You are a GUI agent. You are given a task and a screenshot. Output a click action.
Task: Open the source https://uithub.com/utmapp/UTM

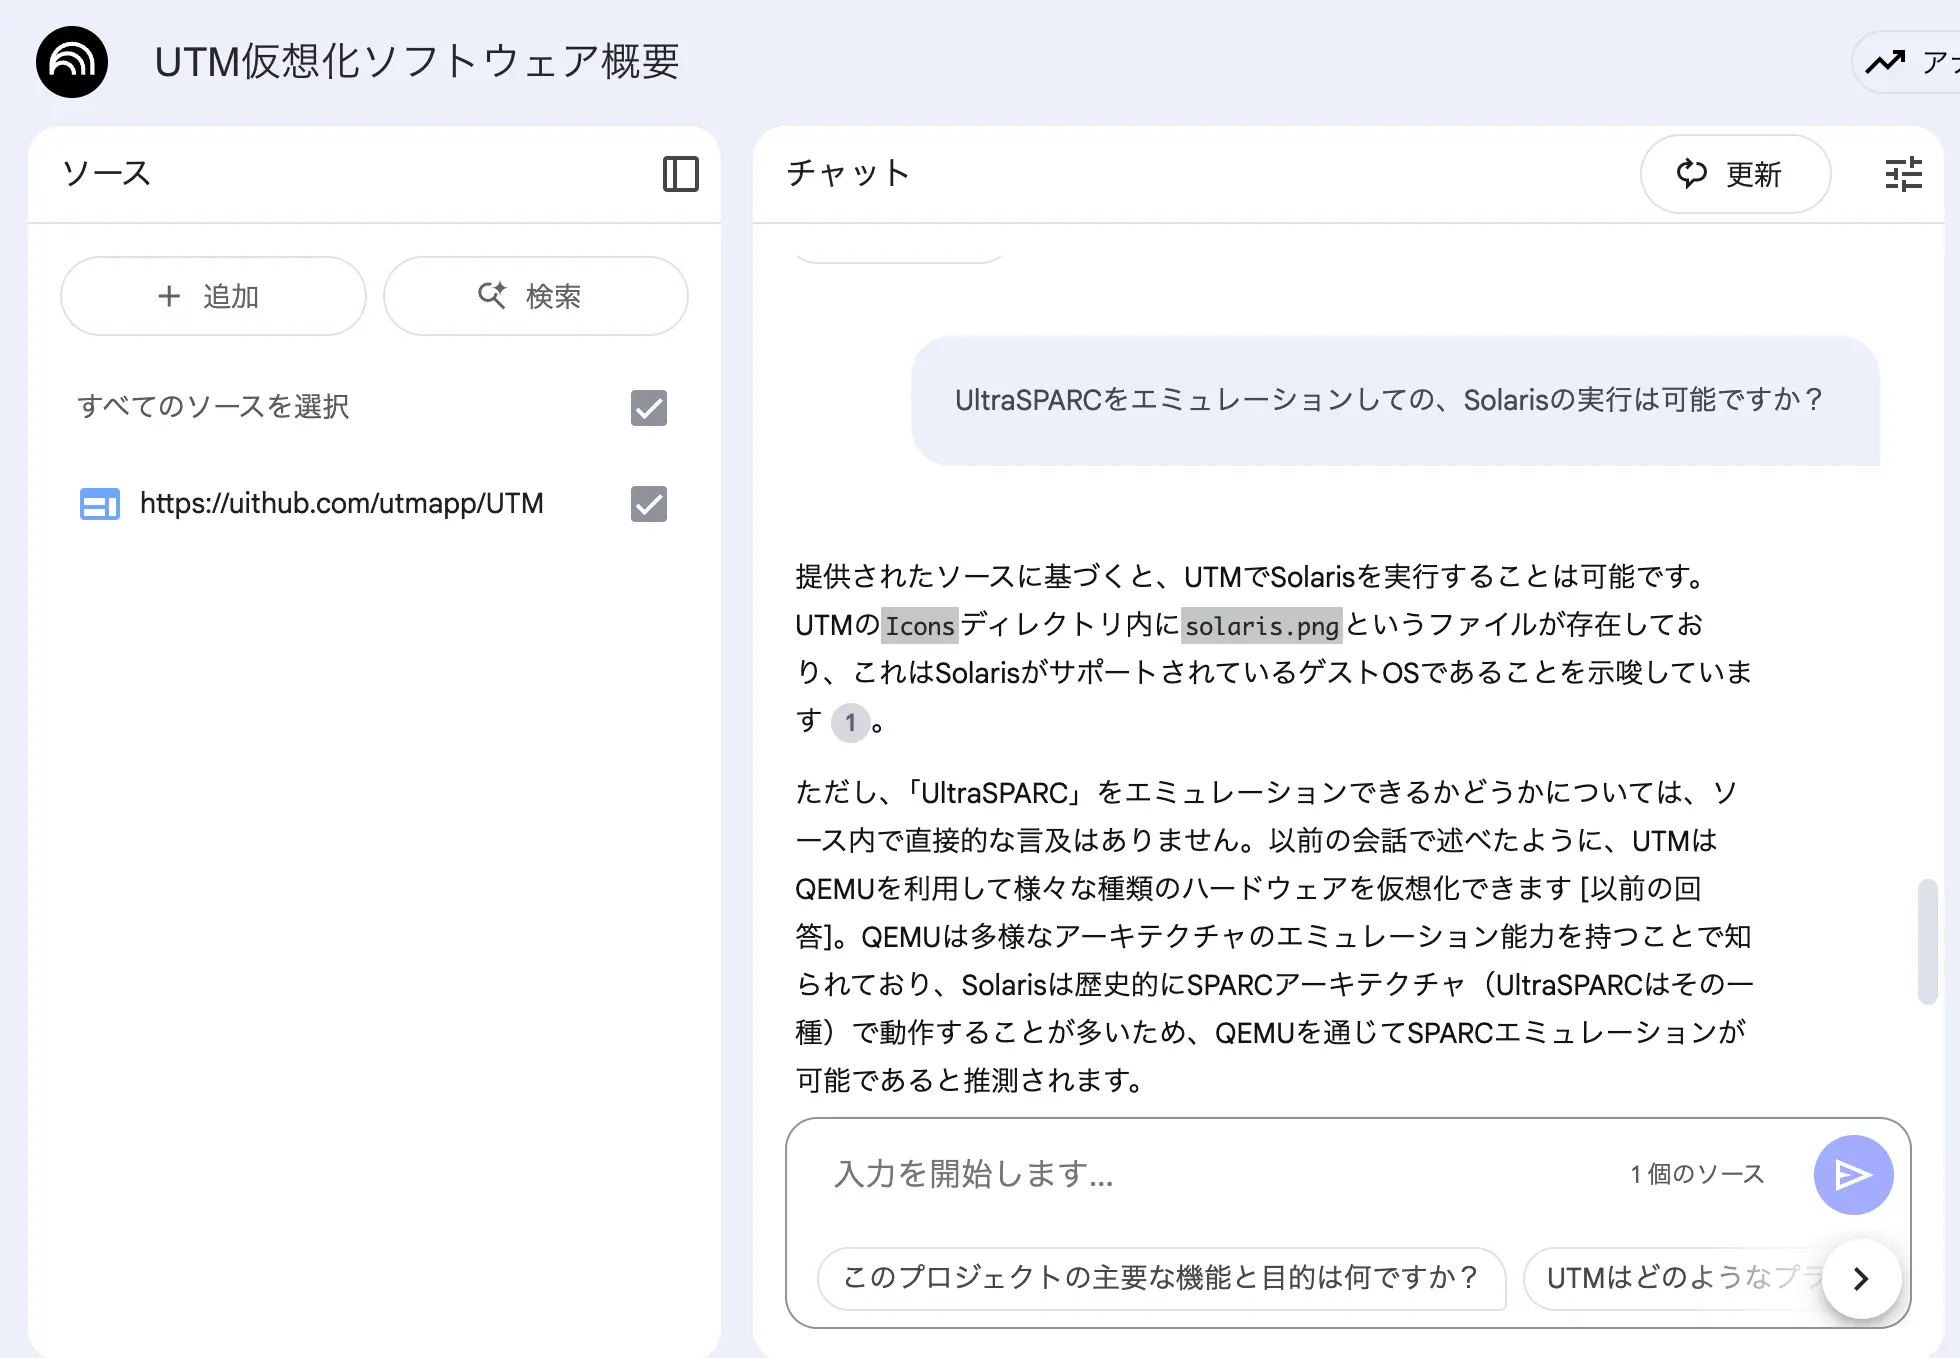(x=341, y=503)
